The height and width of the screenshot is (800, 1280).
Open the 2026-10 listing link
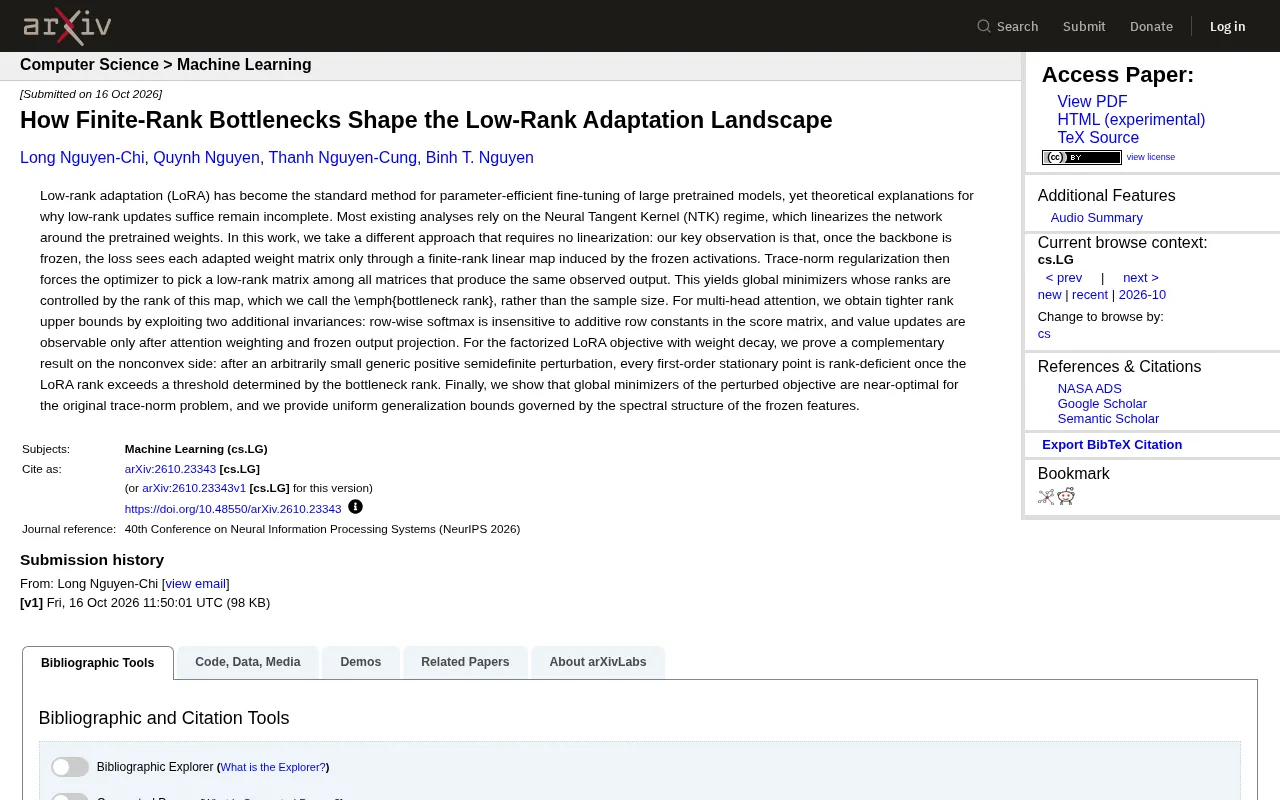(1142, 295)
